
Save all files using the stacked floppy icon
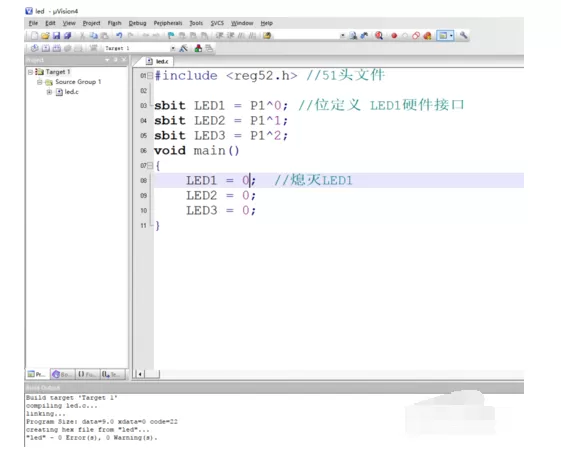click(67, 35)
